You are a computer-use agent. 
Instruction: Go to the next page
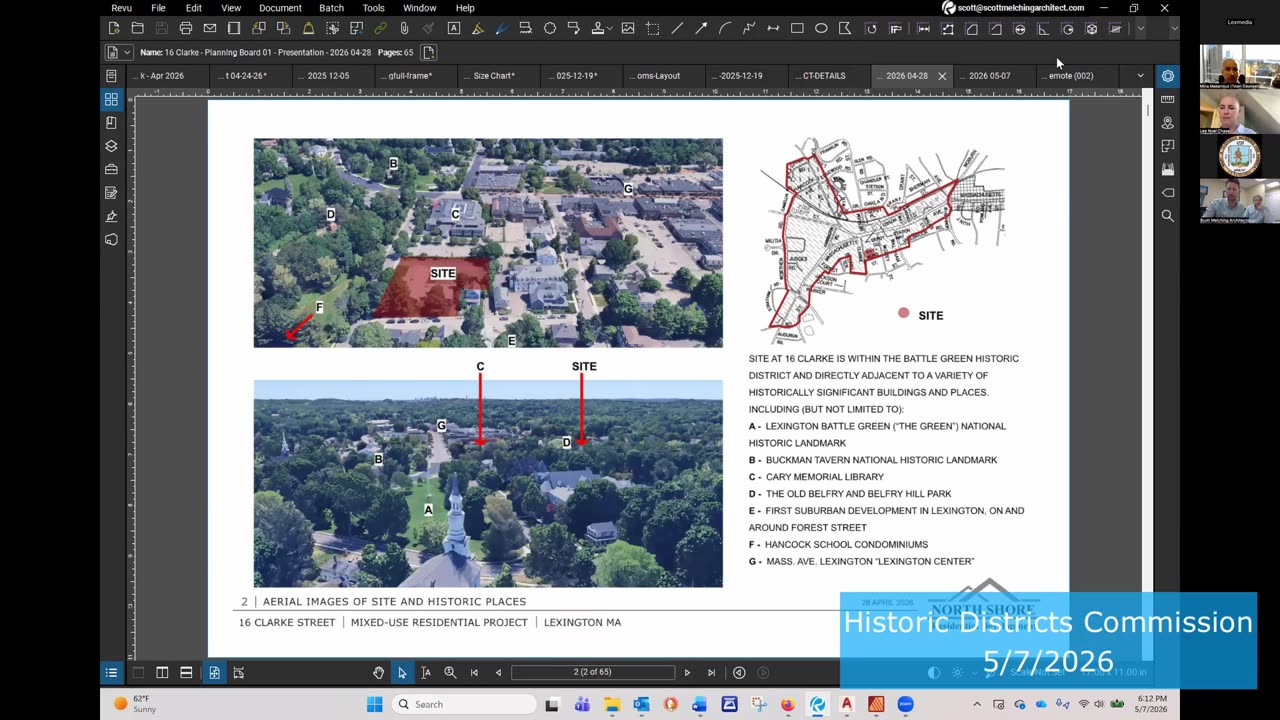coord(687,673)
